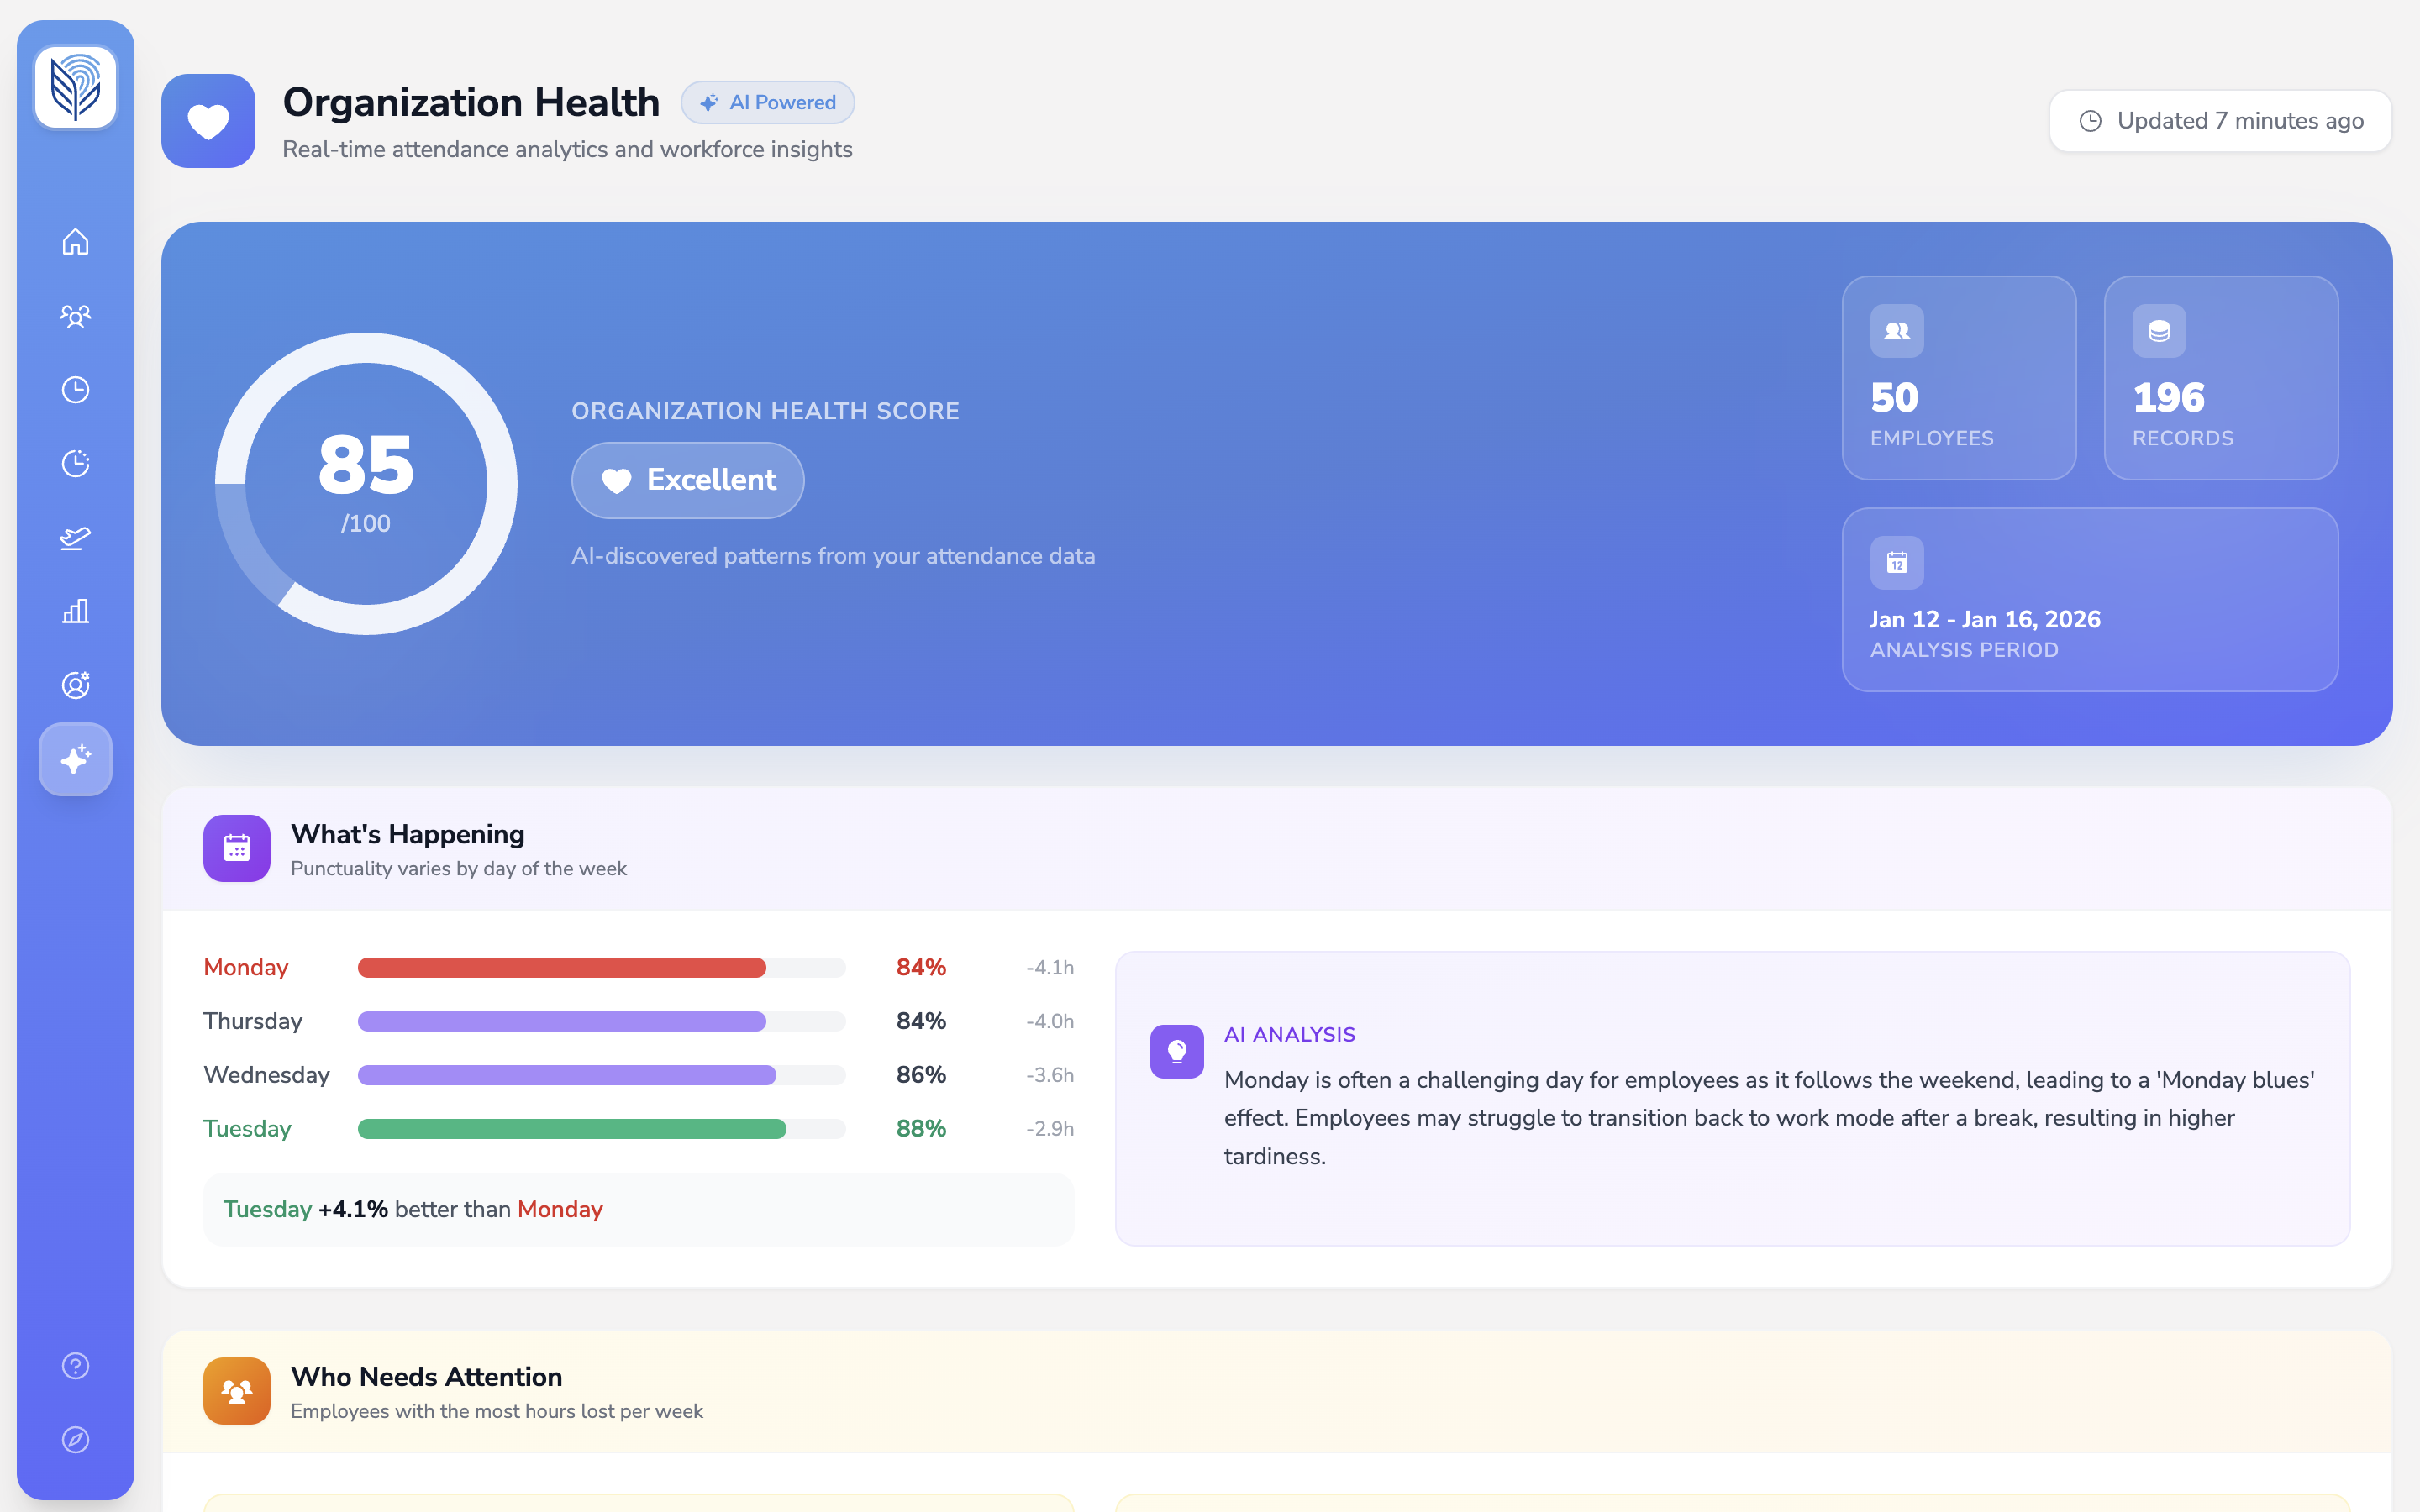Click the Home icon in the sidebar
The image size is (2420, 1512).
tap(76, 242)
